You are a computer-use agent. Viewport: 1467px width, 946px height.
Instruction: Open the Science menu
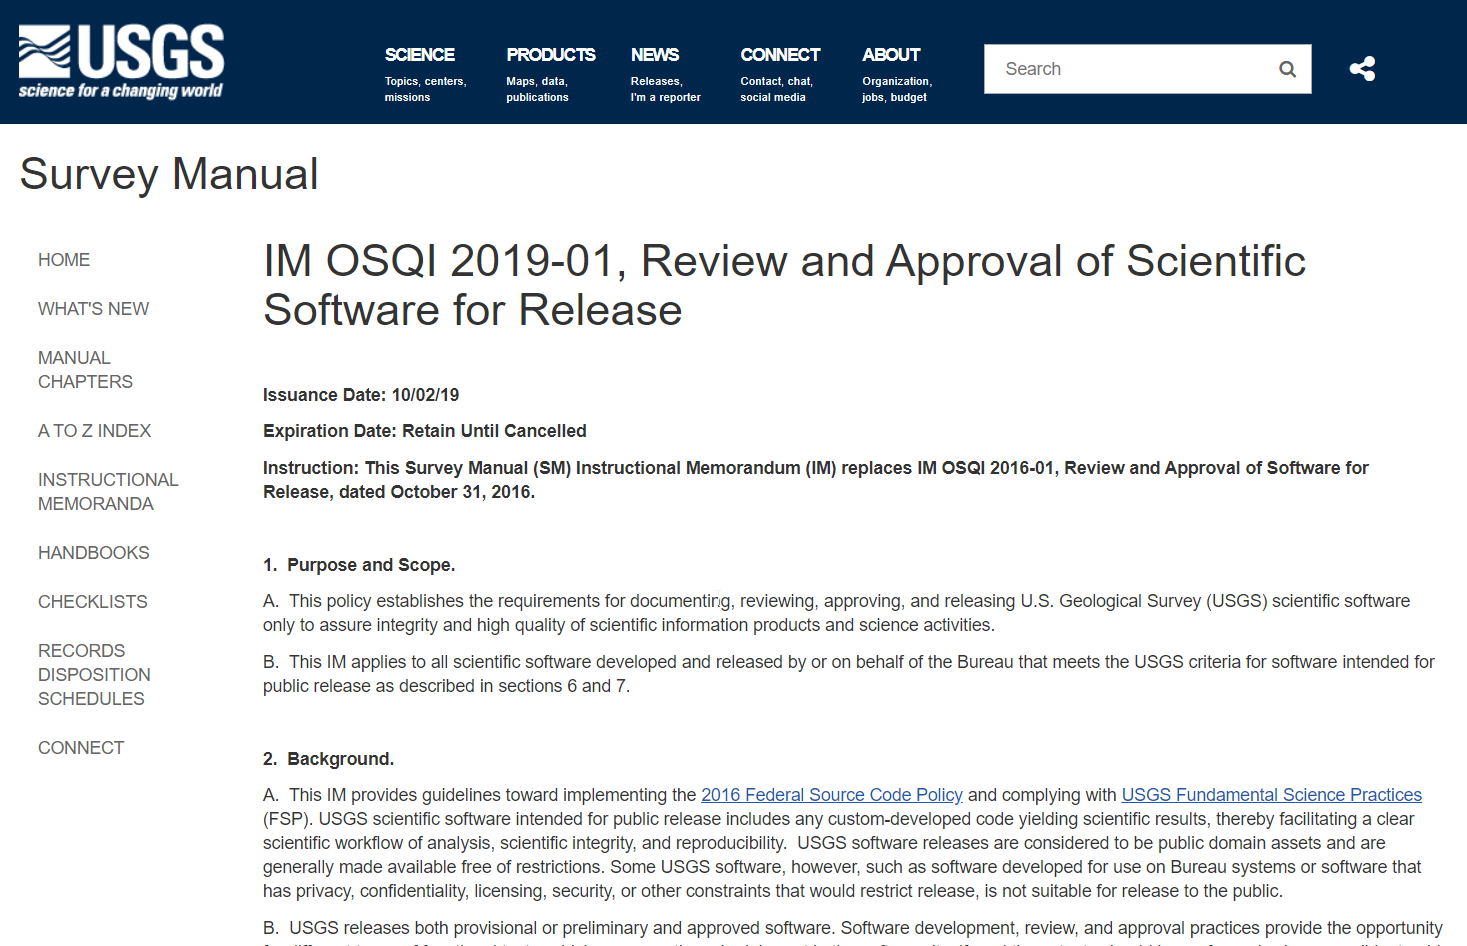point(419,55)
